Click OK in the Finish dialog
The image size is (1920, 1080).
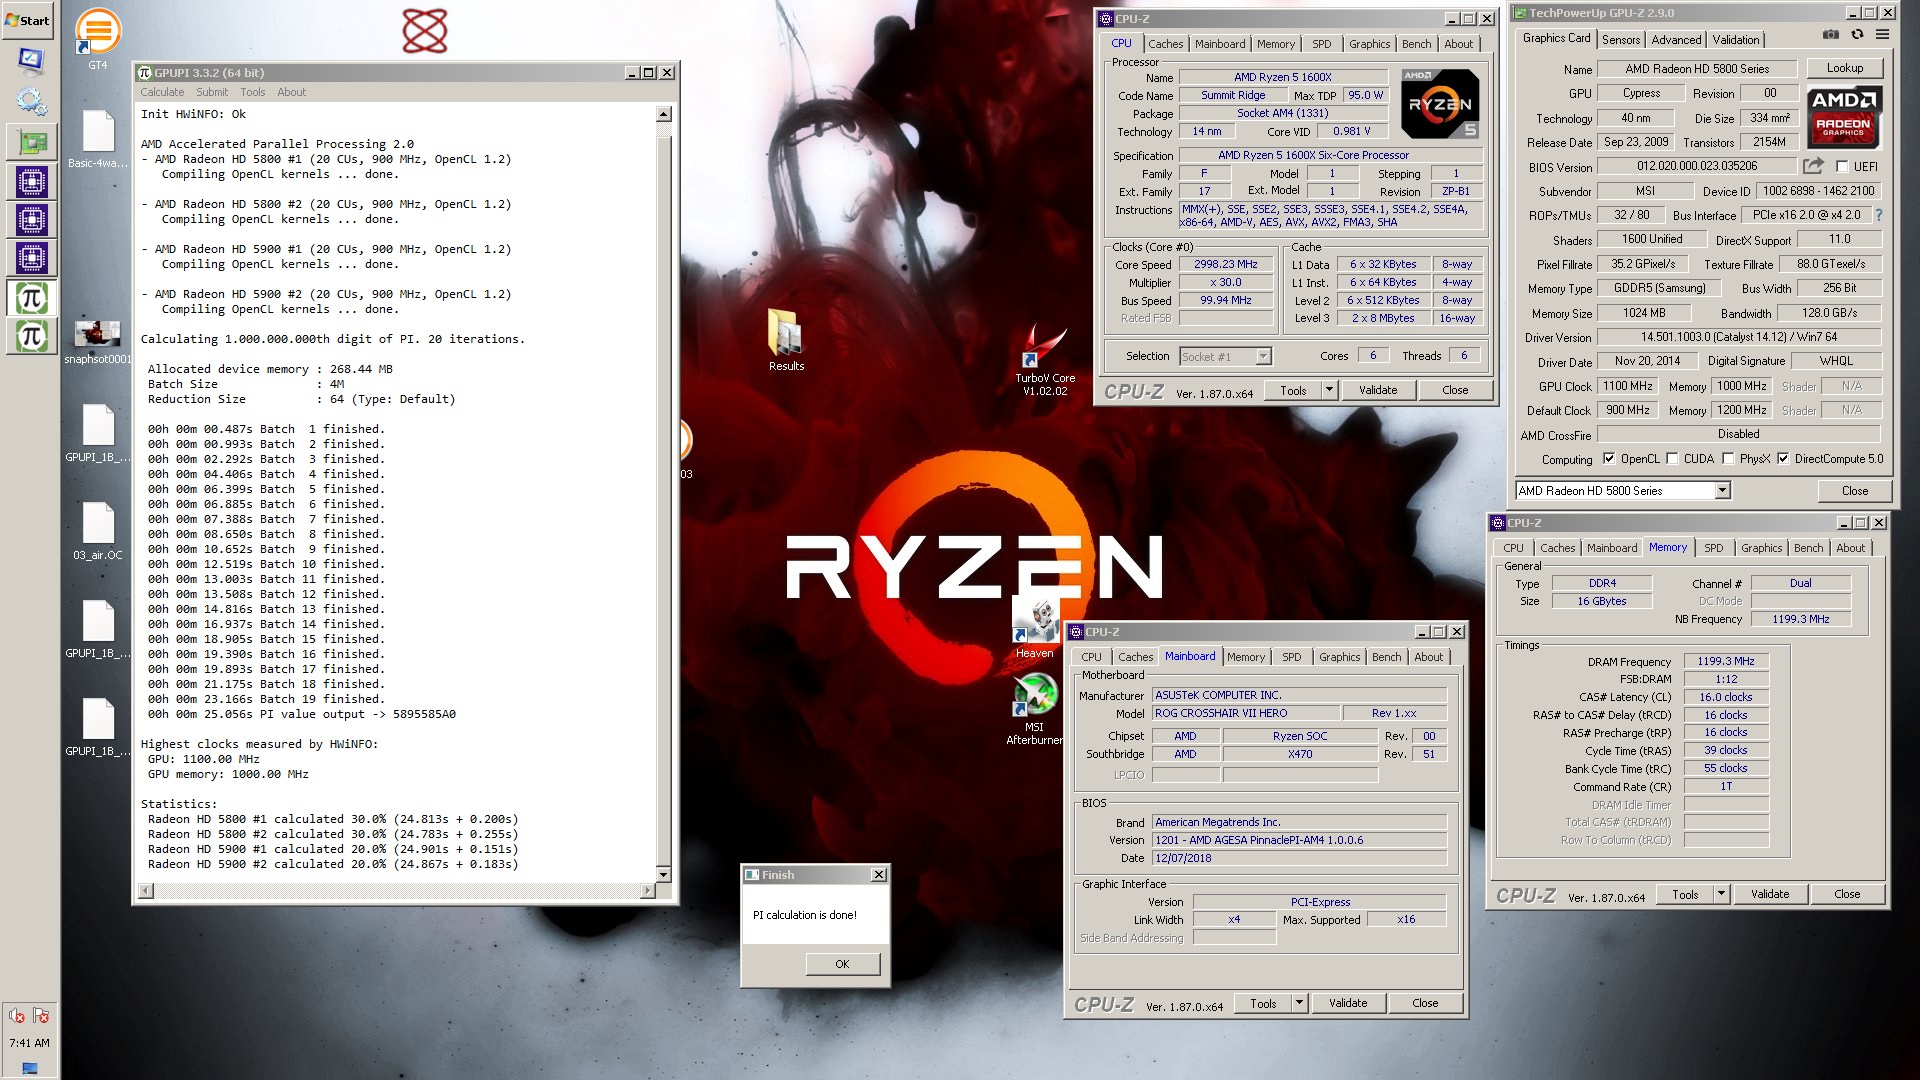842,964
